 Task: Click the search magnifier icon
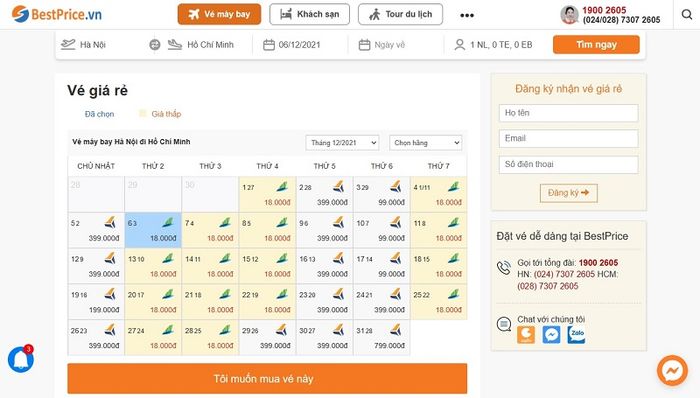tap(687, 14)
